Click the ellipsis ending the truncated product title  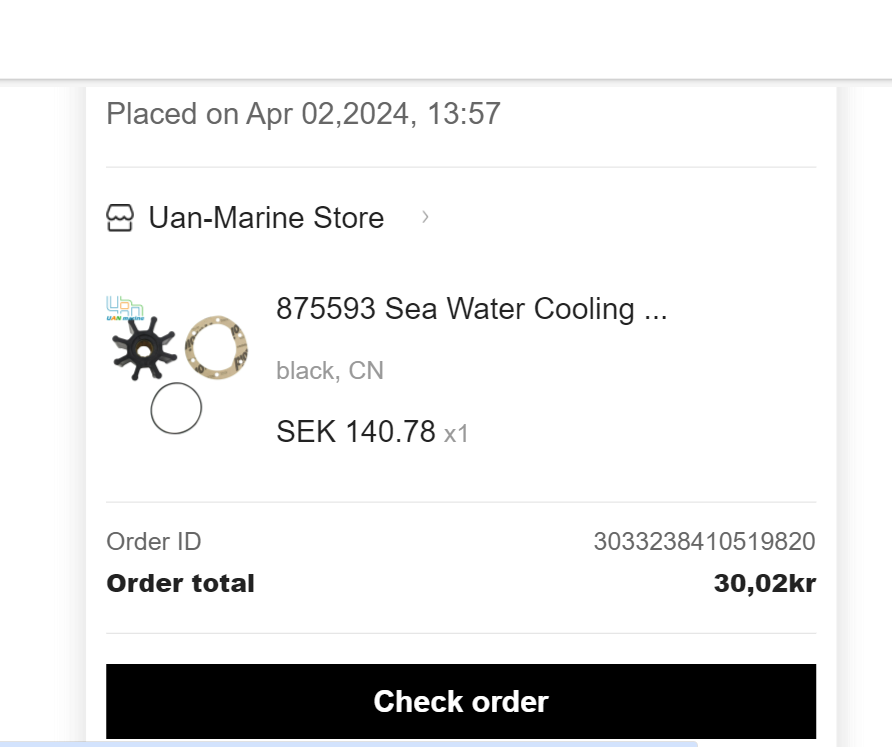point(655,312)
